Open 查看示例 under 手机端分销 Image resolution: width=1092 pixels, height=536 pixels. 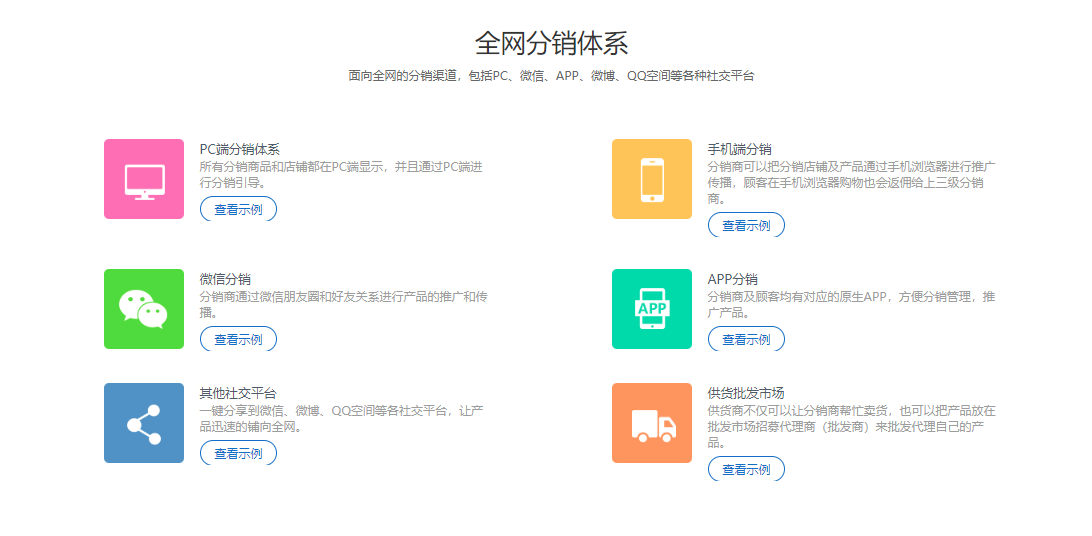click(x=746, y=225)
